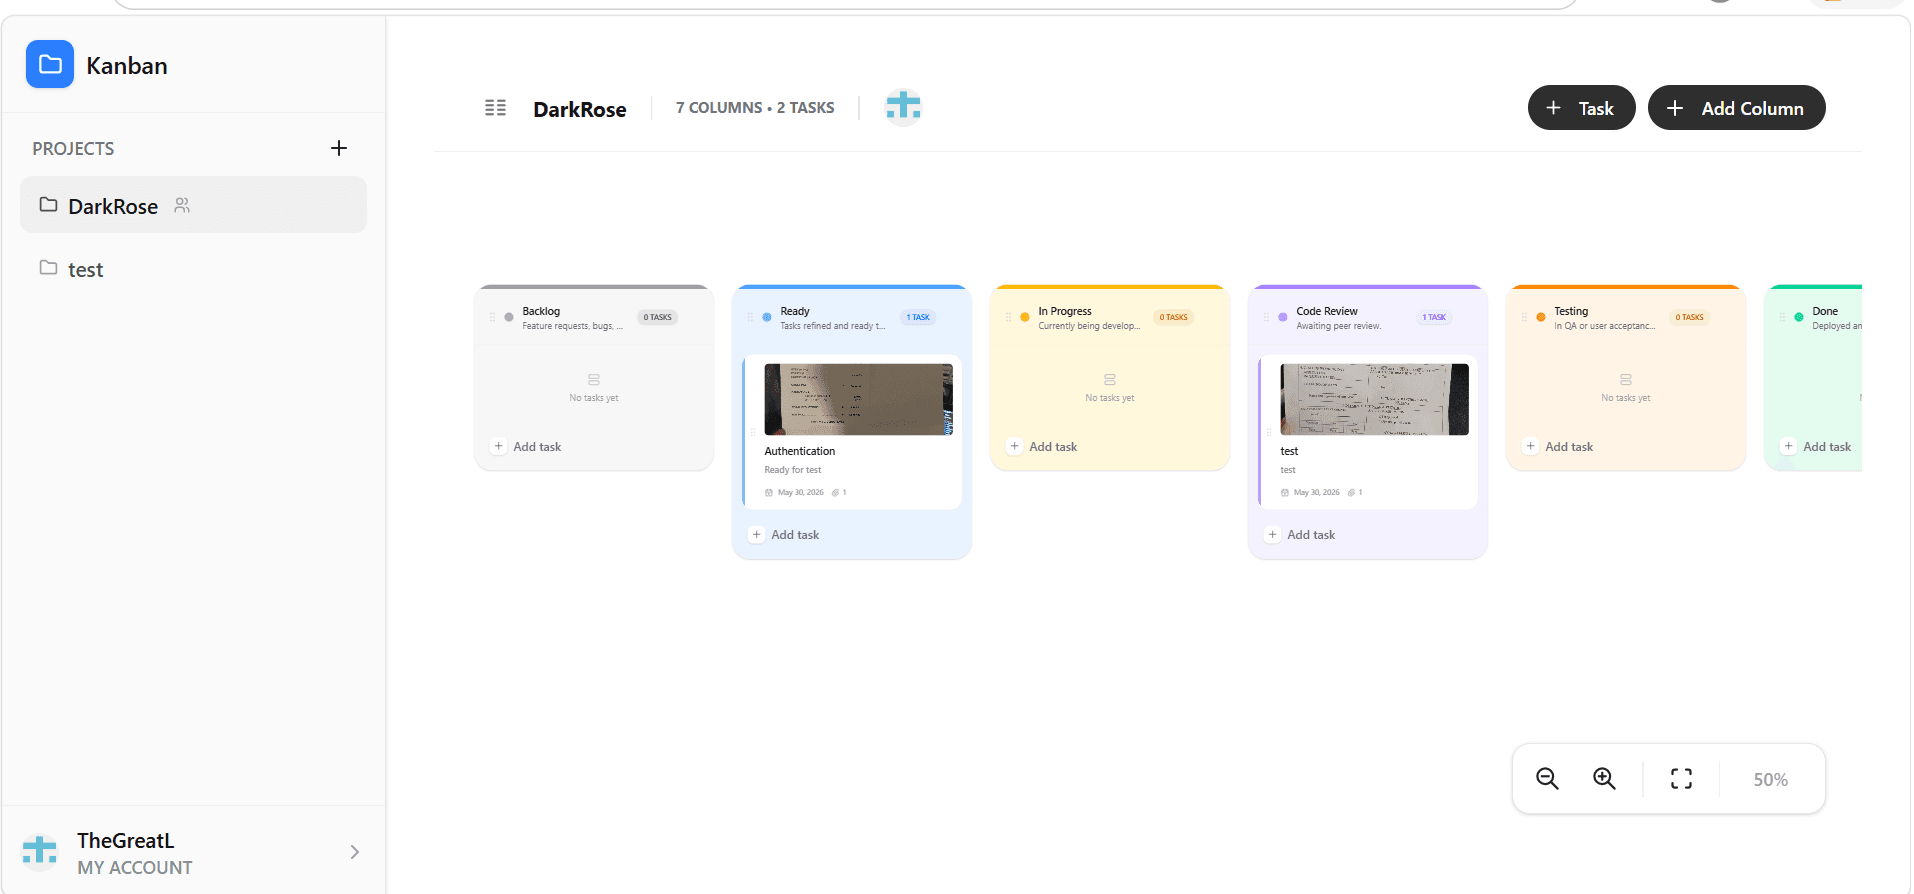Screen dimensions: 1914x894
Task: Click the Add Column button
Action: [1736, 107]
